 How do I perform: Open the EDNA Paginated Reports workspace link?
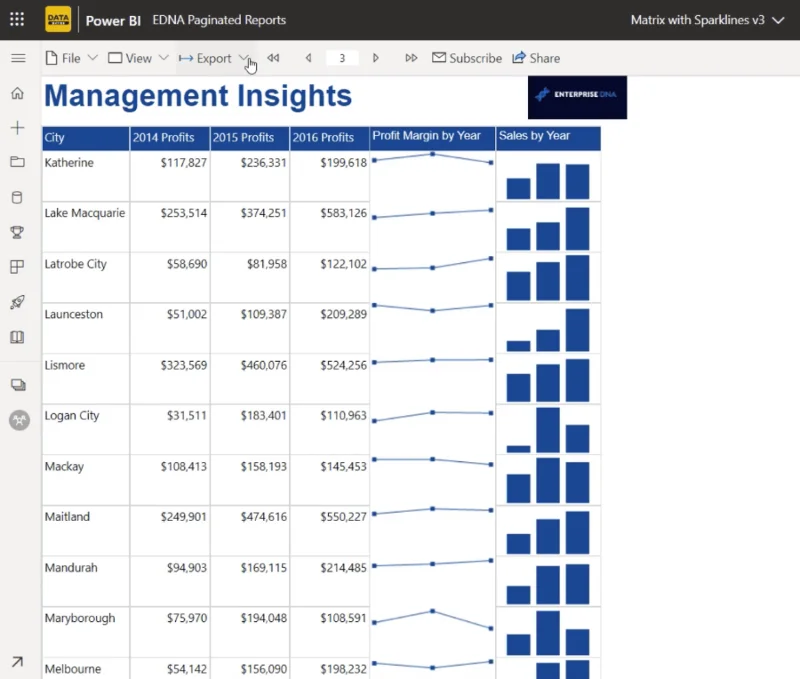pyautogui.click(x=219, y=20)
